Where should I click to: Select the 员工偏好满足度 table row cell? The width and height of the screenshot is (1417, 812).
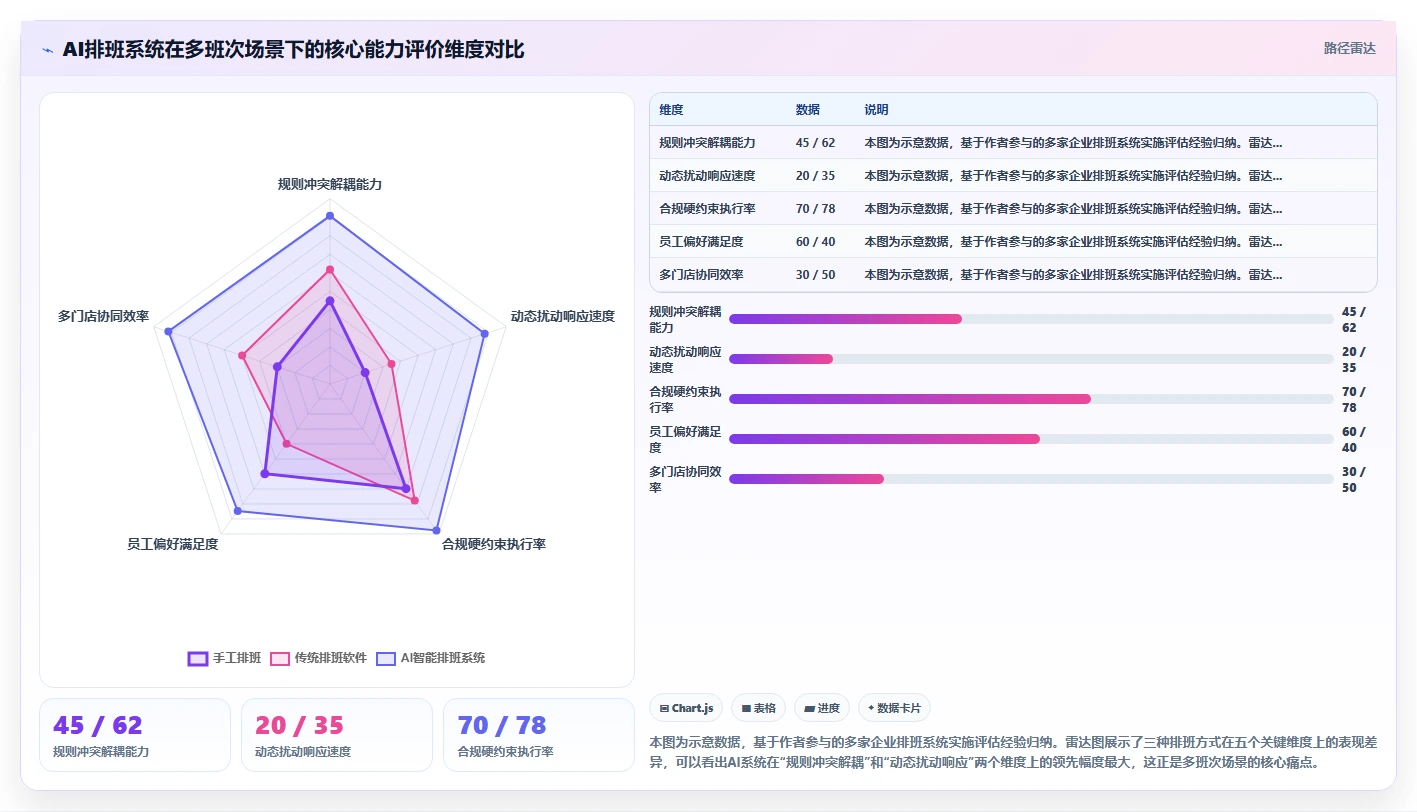pyautogui.click(x=701, y=242)
